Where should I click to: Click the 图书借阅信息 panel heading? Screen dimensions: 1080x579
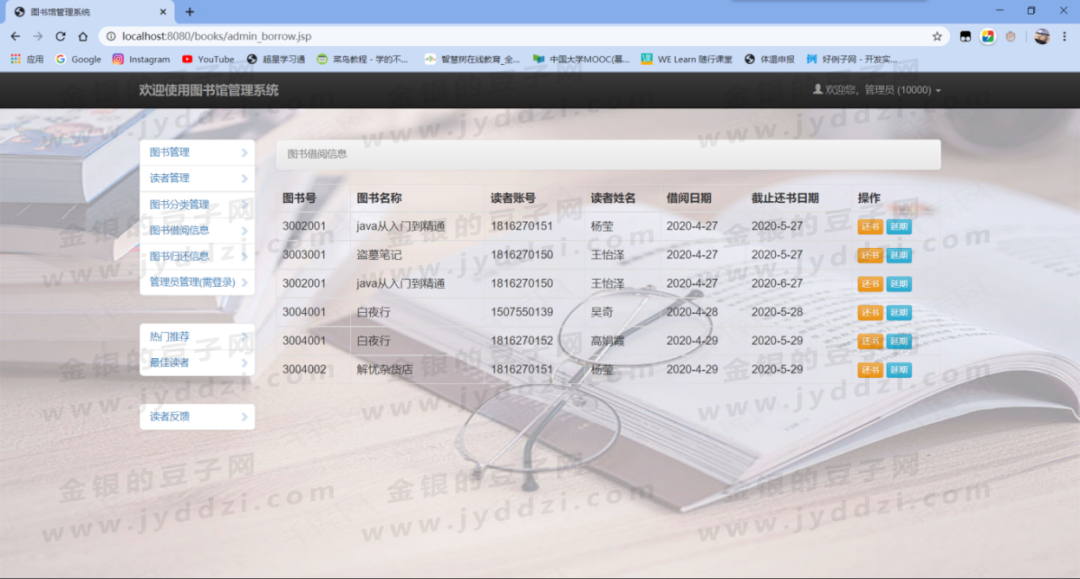coord(608,154)
